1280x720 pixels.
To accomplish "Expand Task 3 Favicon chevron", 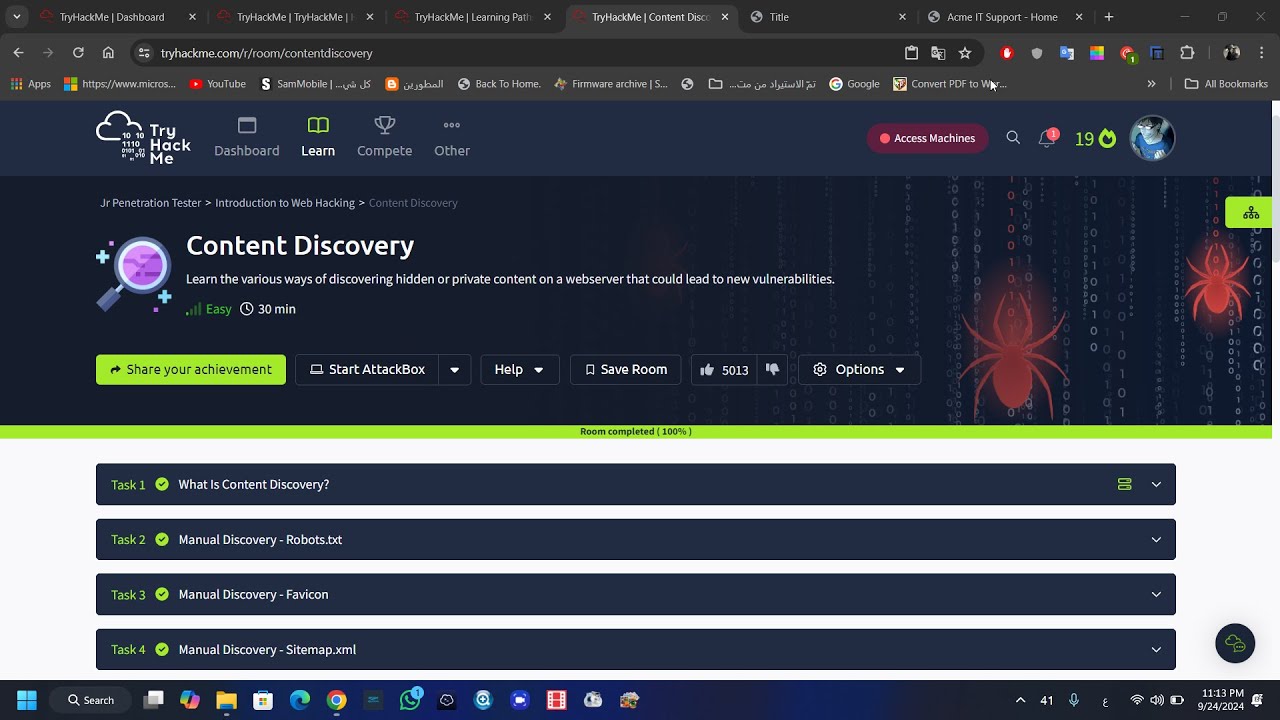I will click(x=1156, y=595).
